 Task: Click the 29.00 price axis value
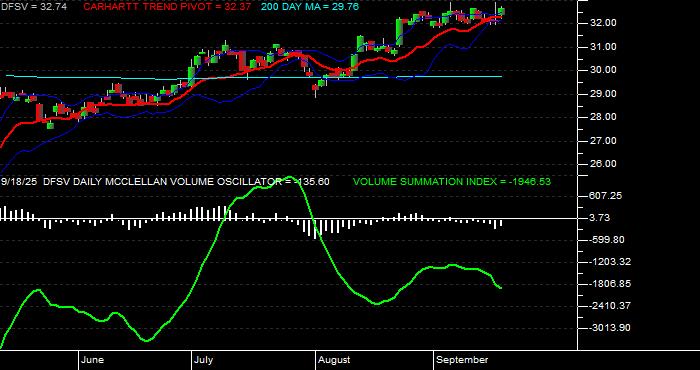pyautogui.click(x=604, y=94)
